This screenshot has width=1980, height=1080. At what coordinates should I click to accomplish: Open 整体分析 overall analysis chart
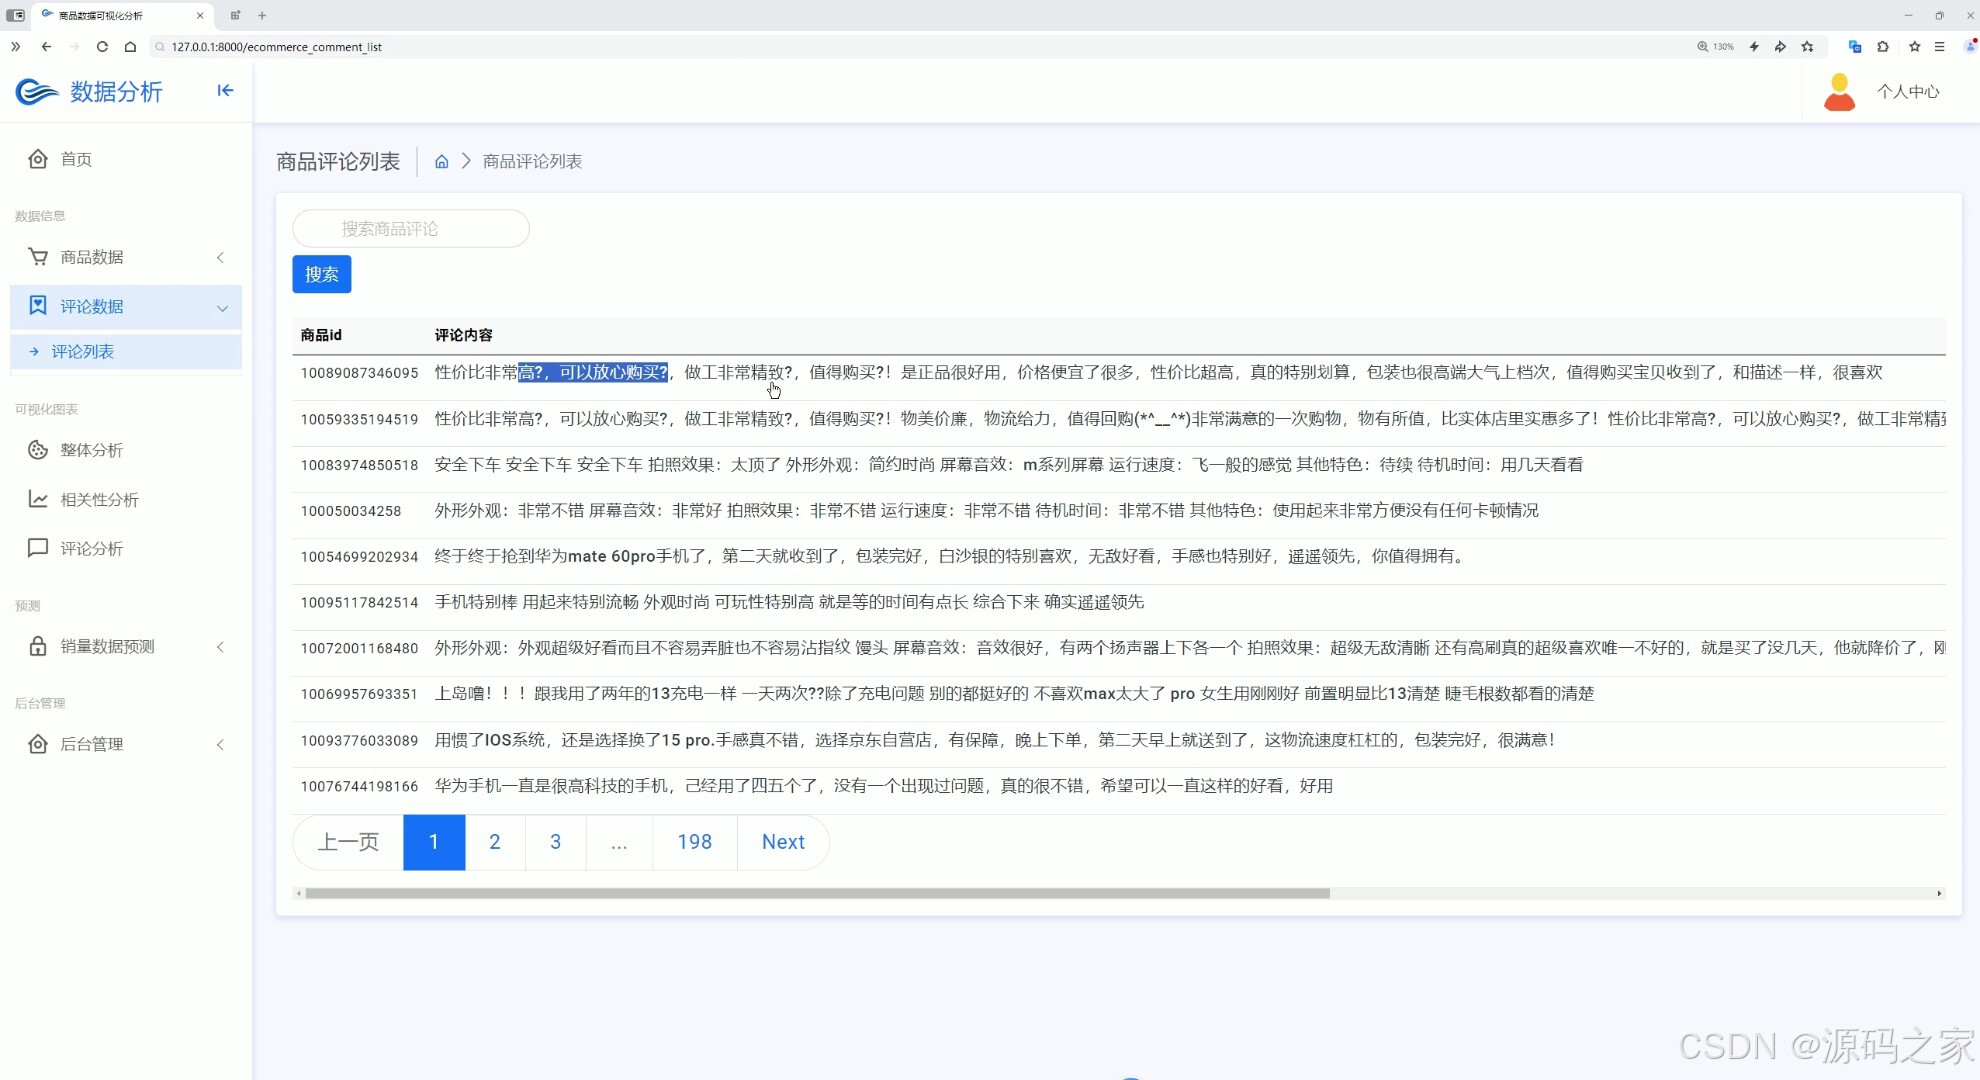pos(91,451)
